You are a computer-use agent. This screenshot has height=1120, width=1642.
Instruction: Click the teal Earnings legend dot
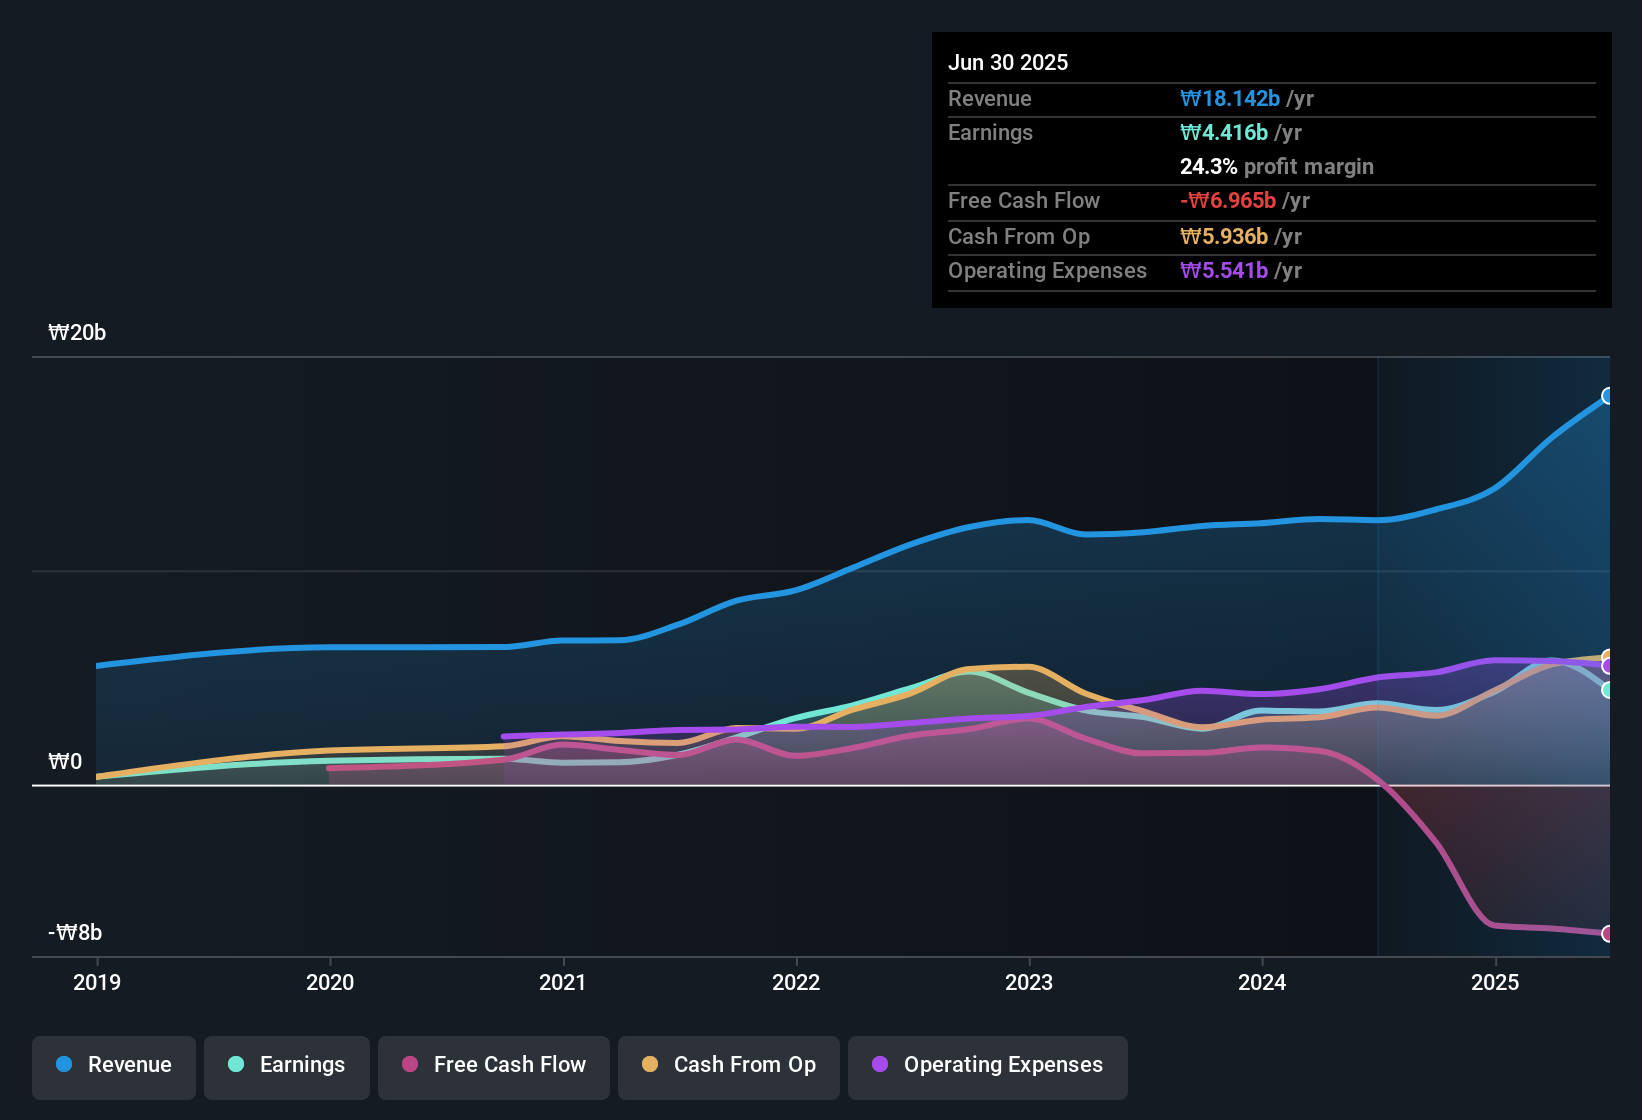click(236, 1064)
